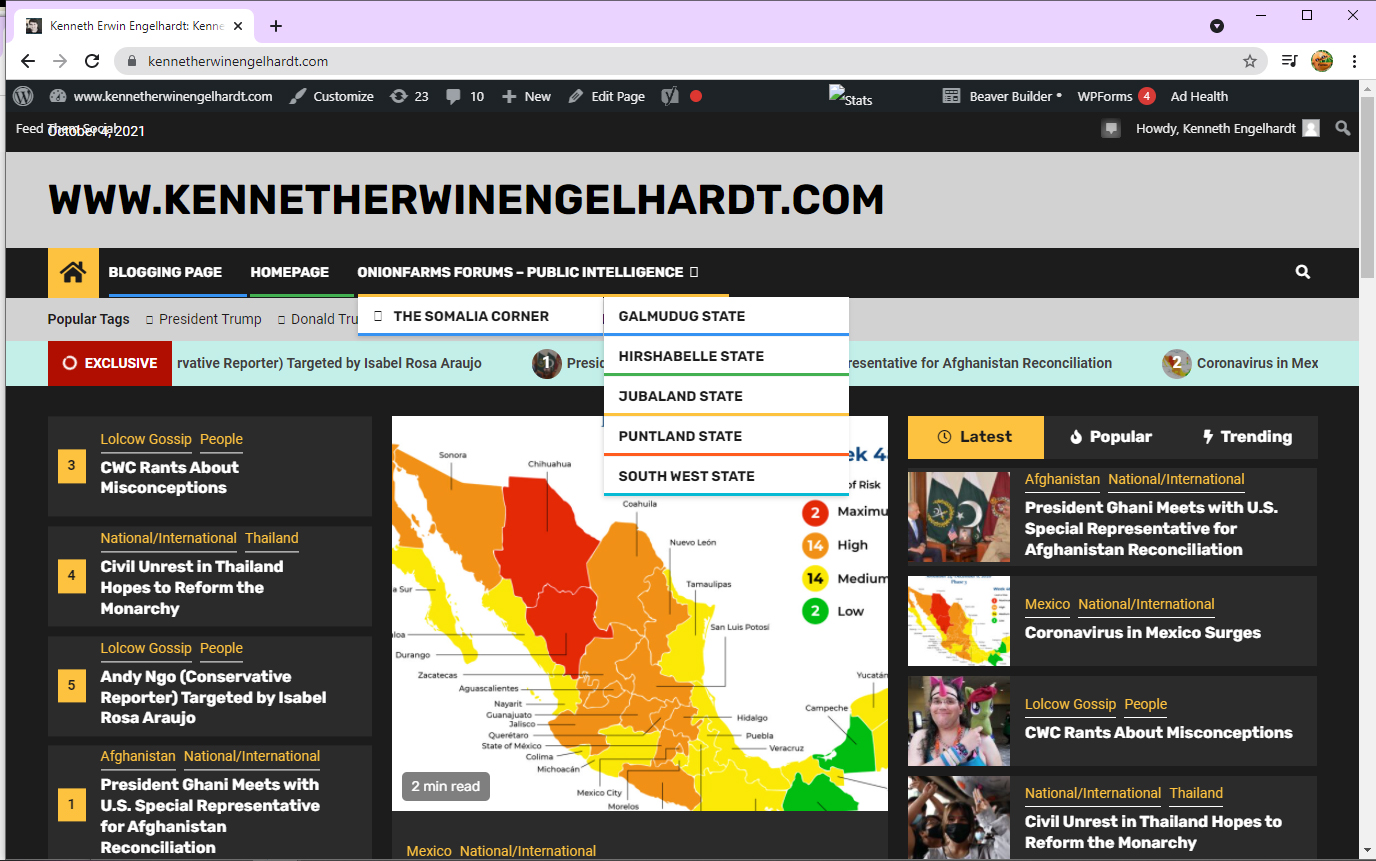1376x861 pixels.
Task: Open Coronavirus in Mexico Surges article
Action: coord(1143,633)
